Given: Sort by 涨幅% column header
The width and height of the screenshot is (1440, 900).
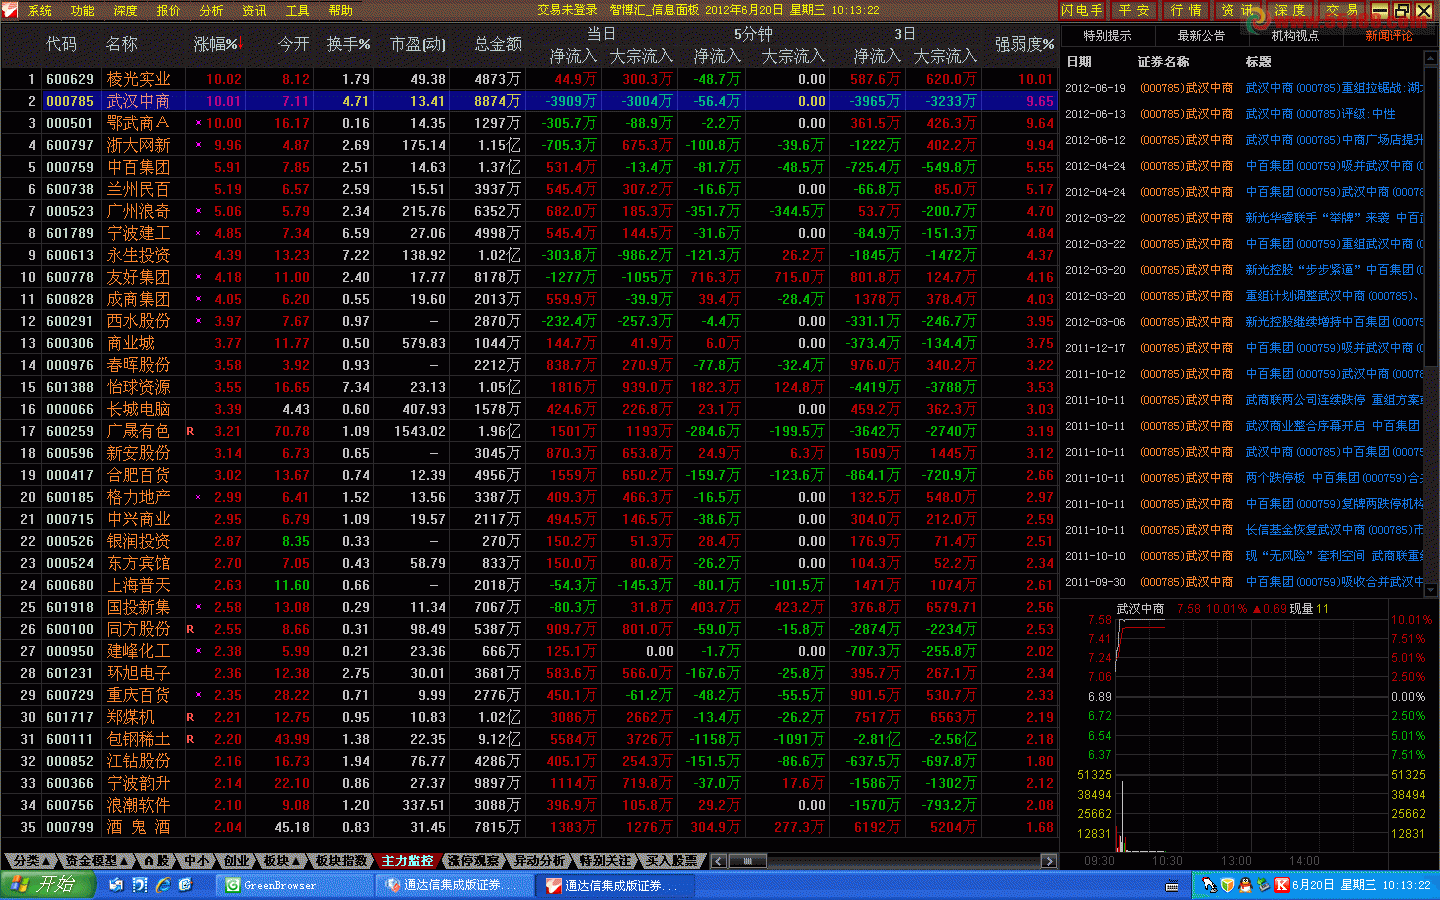Looking at the screenshot, I should coord(216,44).
